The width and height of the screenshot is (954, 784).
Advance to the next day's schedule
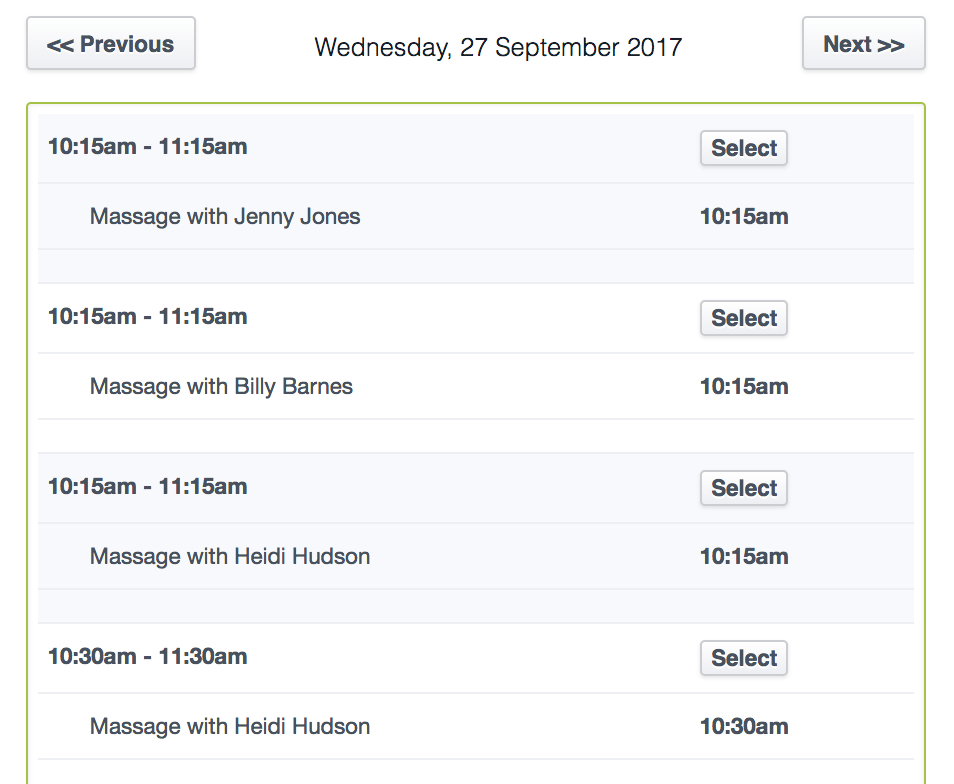pyautogui.click(x=863, y=43)
